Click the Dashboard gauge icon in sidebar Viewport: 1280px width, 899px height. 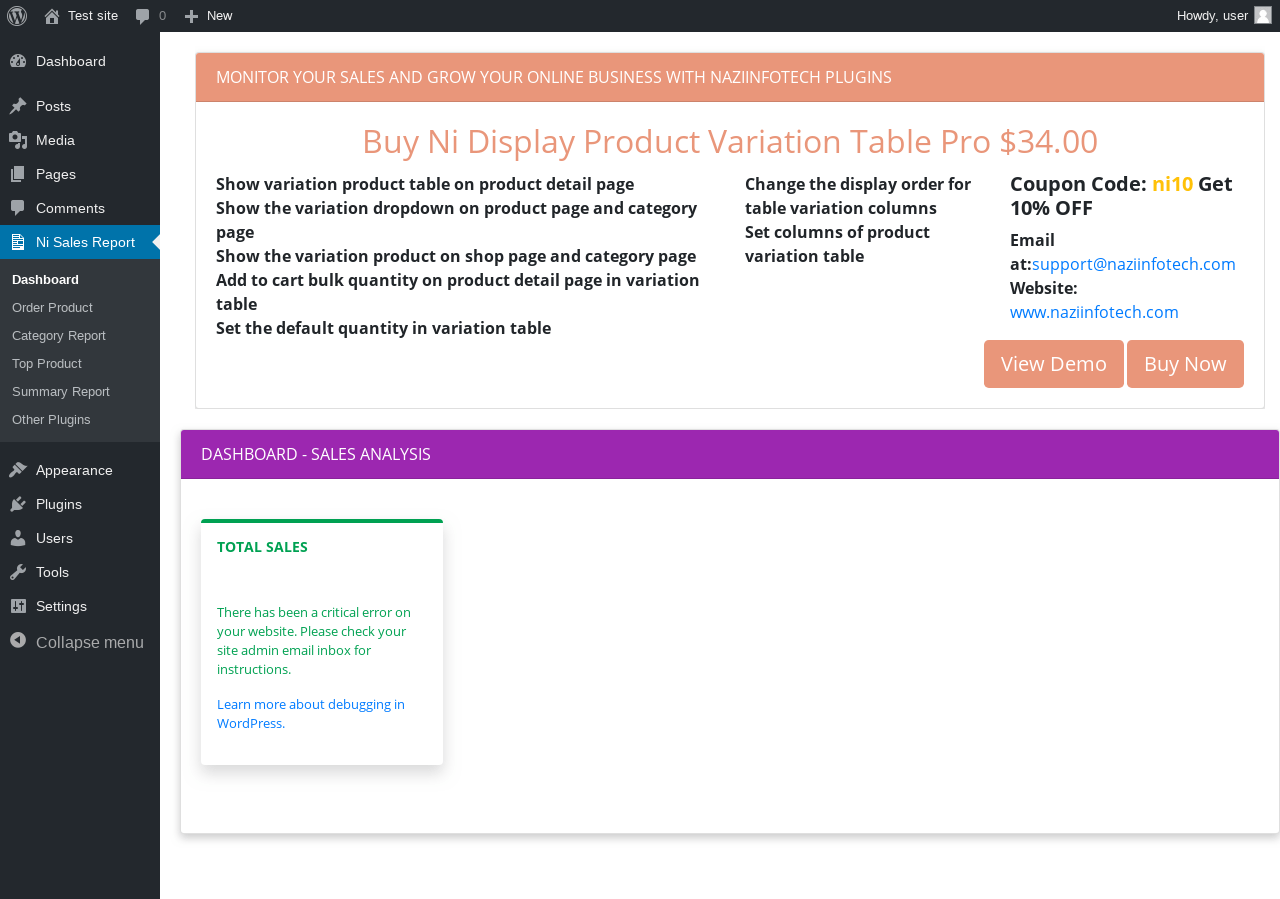pos(18,61)
